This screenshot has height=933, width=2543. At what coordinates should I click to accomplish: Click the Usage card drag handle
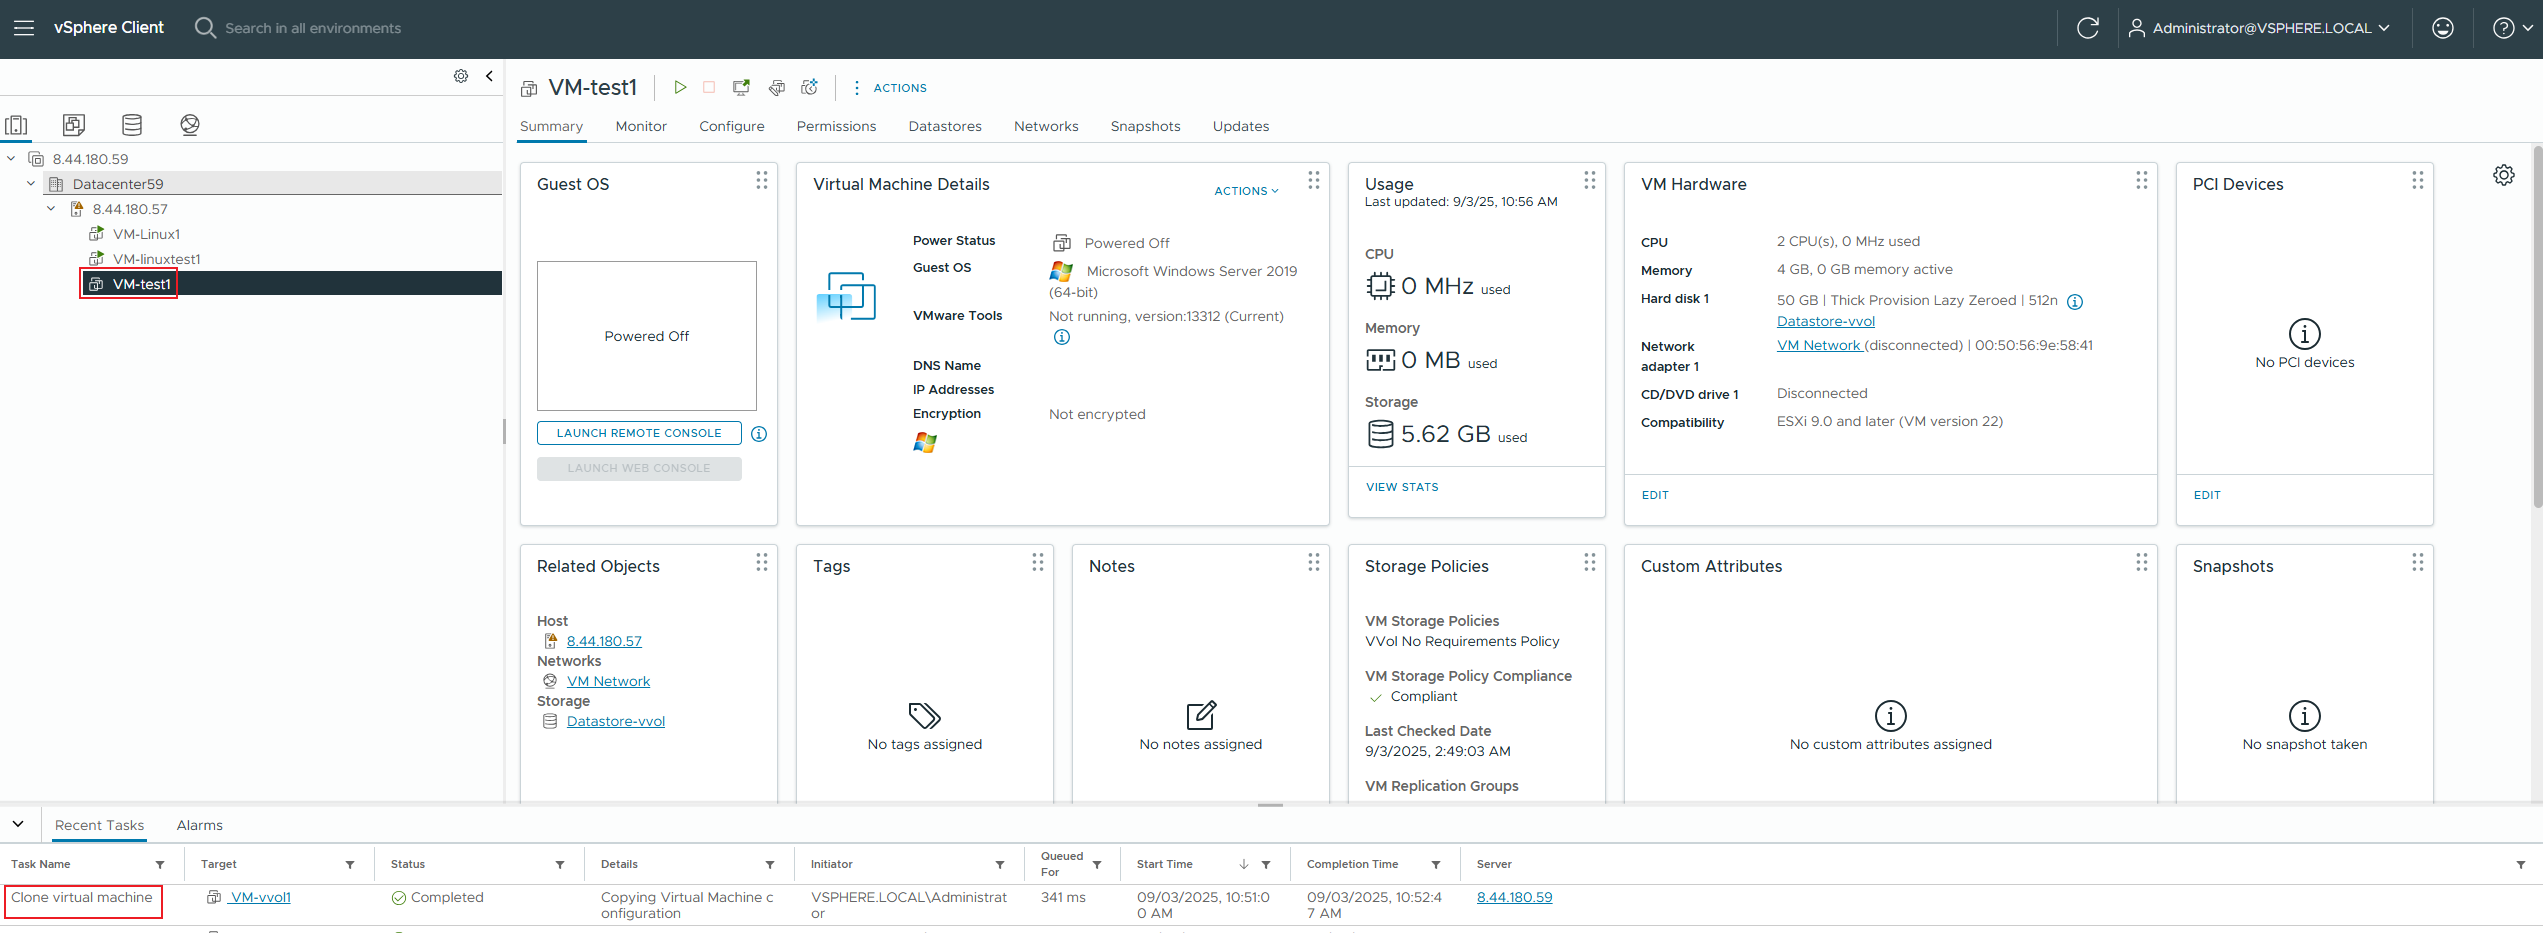(1590, 179)
